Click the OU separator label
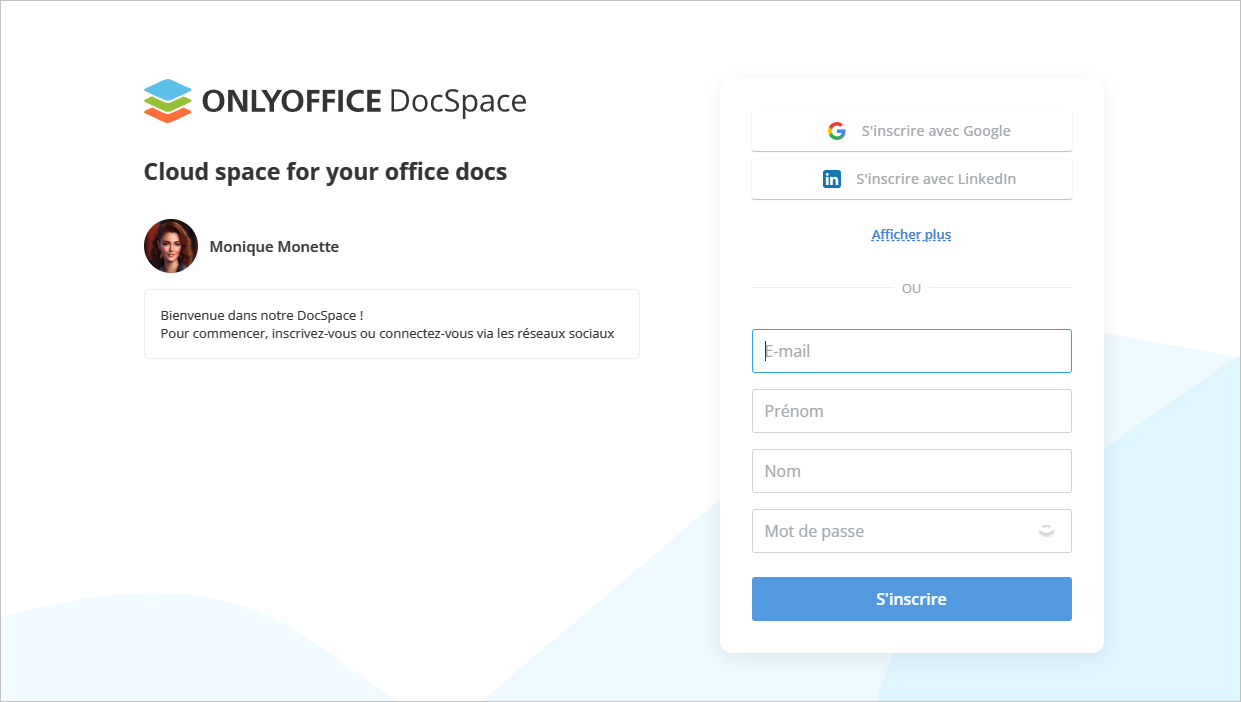Screen dimensions: 1241x702 pyautogui.click(x=911, y=288)
